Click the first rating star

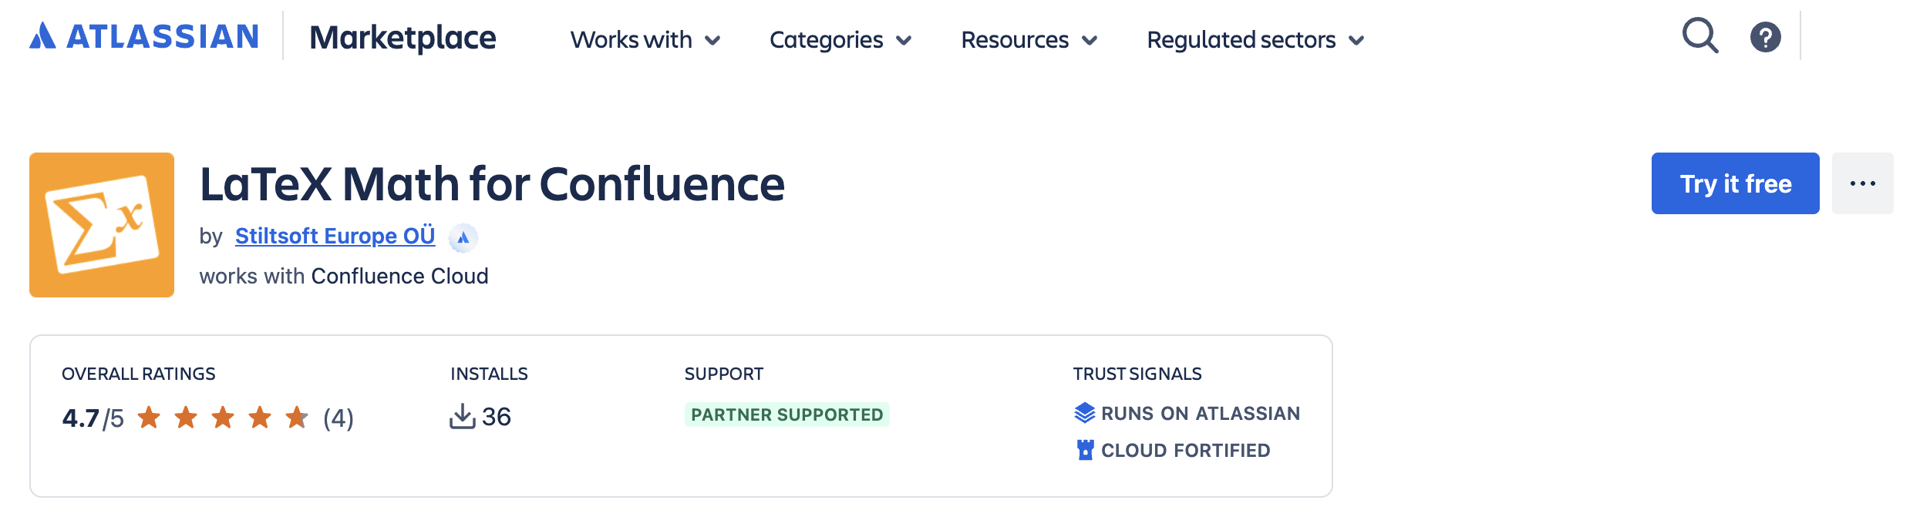coord(149,417)
